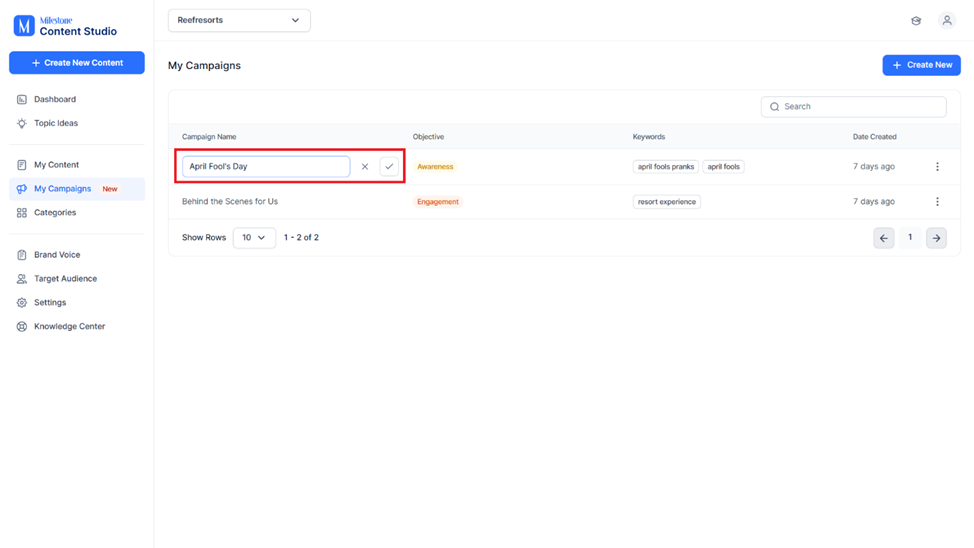Click the 1 - 2 of 2 count text

tap(301, 237)
